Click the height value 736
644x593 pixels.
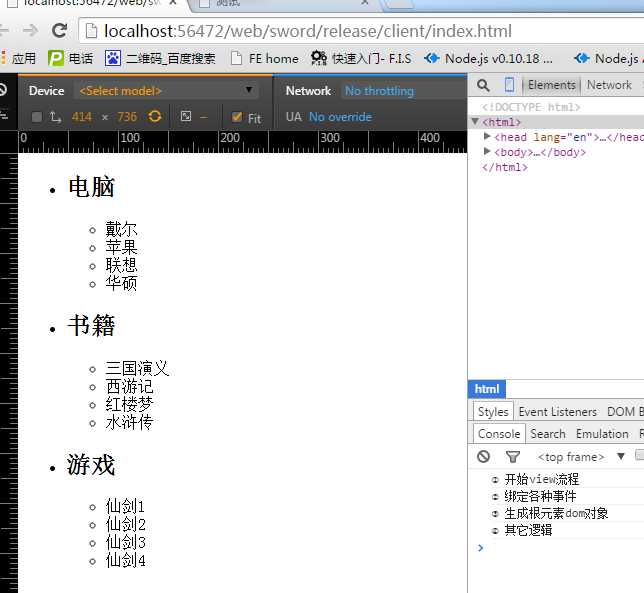[x=127, y=117]
